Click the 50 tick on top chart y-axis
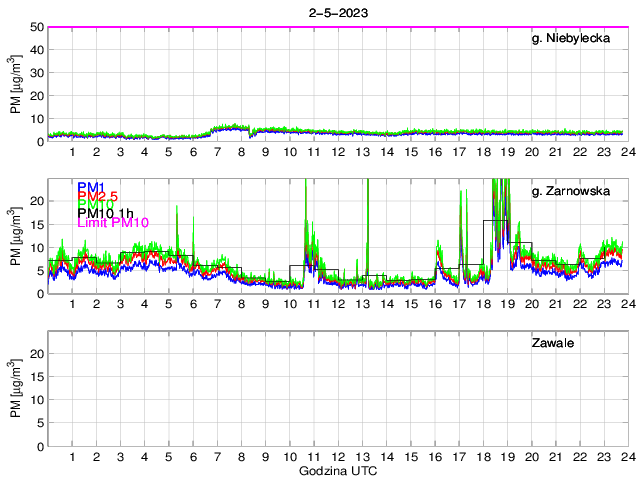Viewport: 640px width, 480px height. 35,27
